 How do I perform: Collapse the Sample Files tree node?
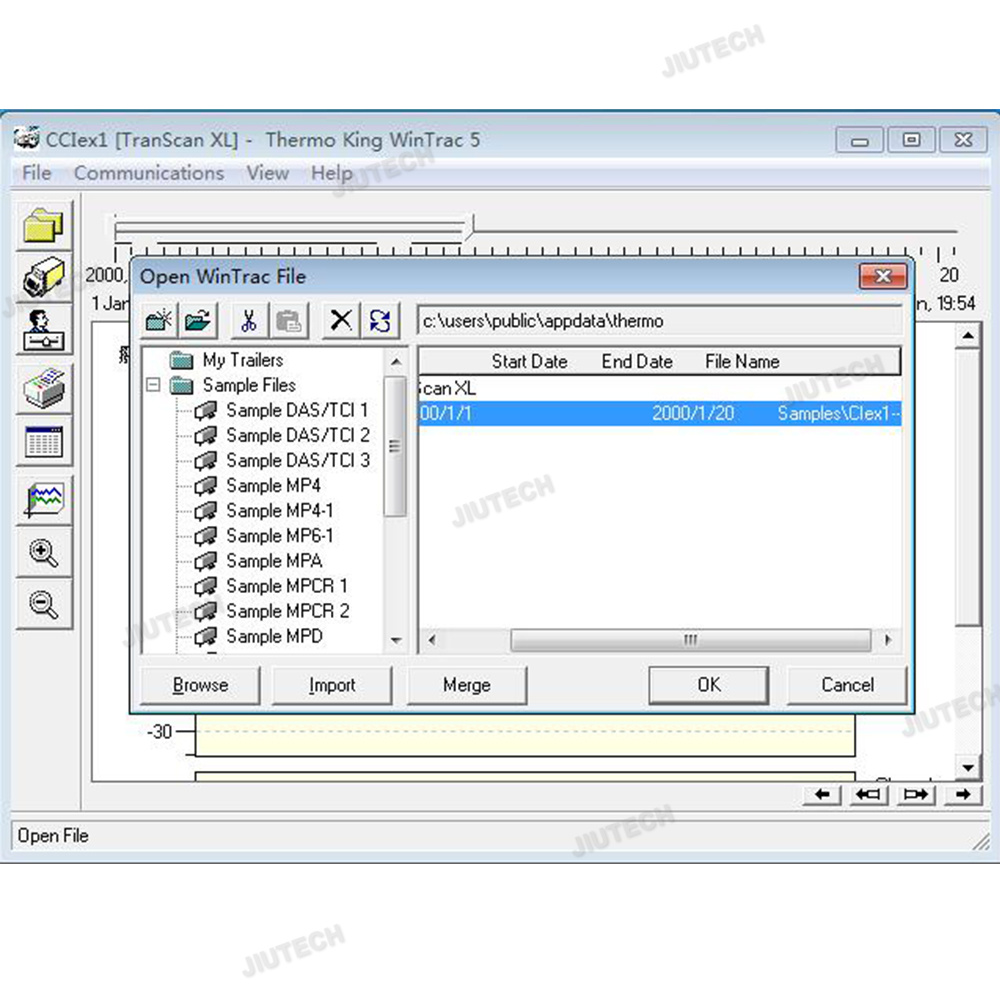pos(153,385)
